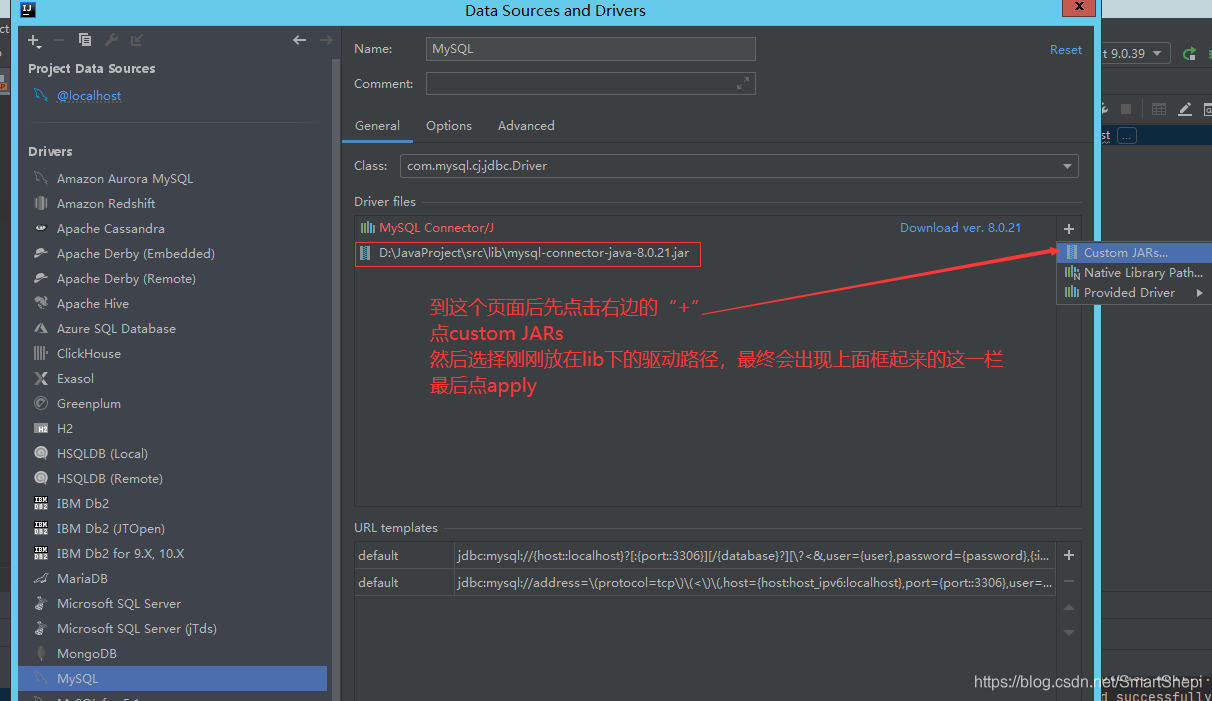Remove URL template with minus icon
The image size is (1212, 701).
(x=1069, y=582)
